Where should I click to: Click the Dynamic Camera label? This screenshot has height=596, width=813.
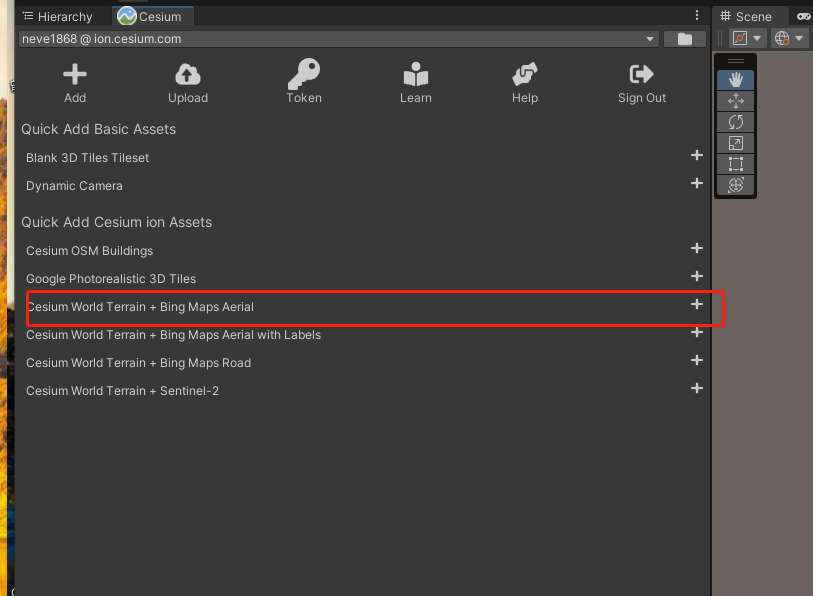74,186
